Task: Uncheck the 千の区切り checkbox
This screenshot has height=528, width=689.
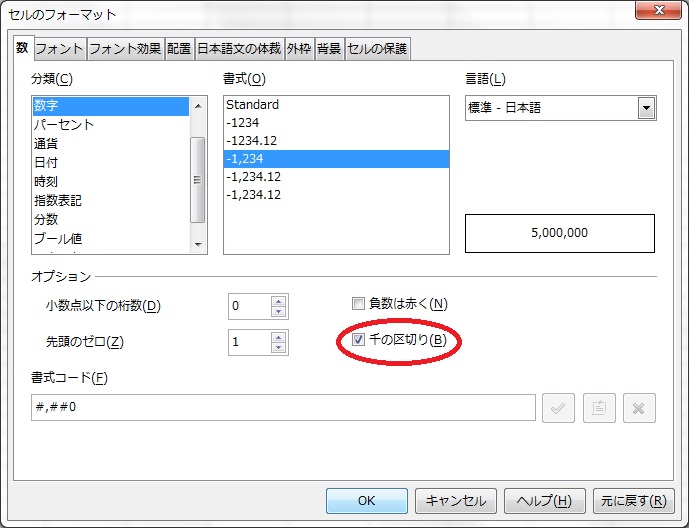Action: point(358,340)
